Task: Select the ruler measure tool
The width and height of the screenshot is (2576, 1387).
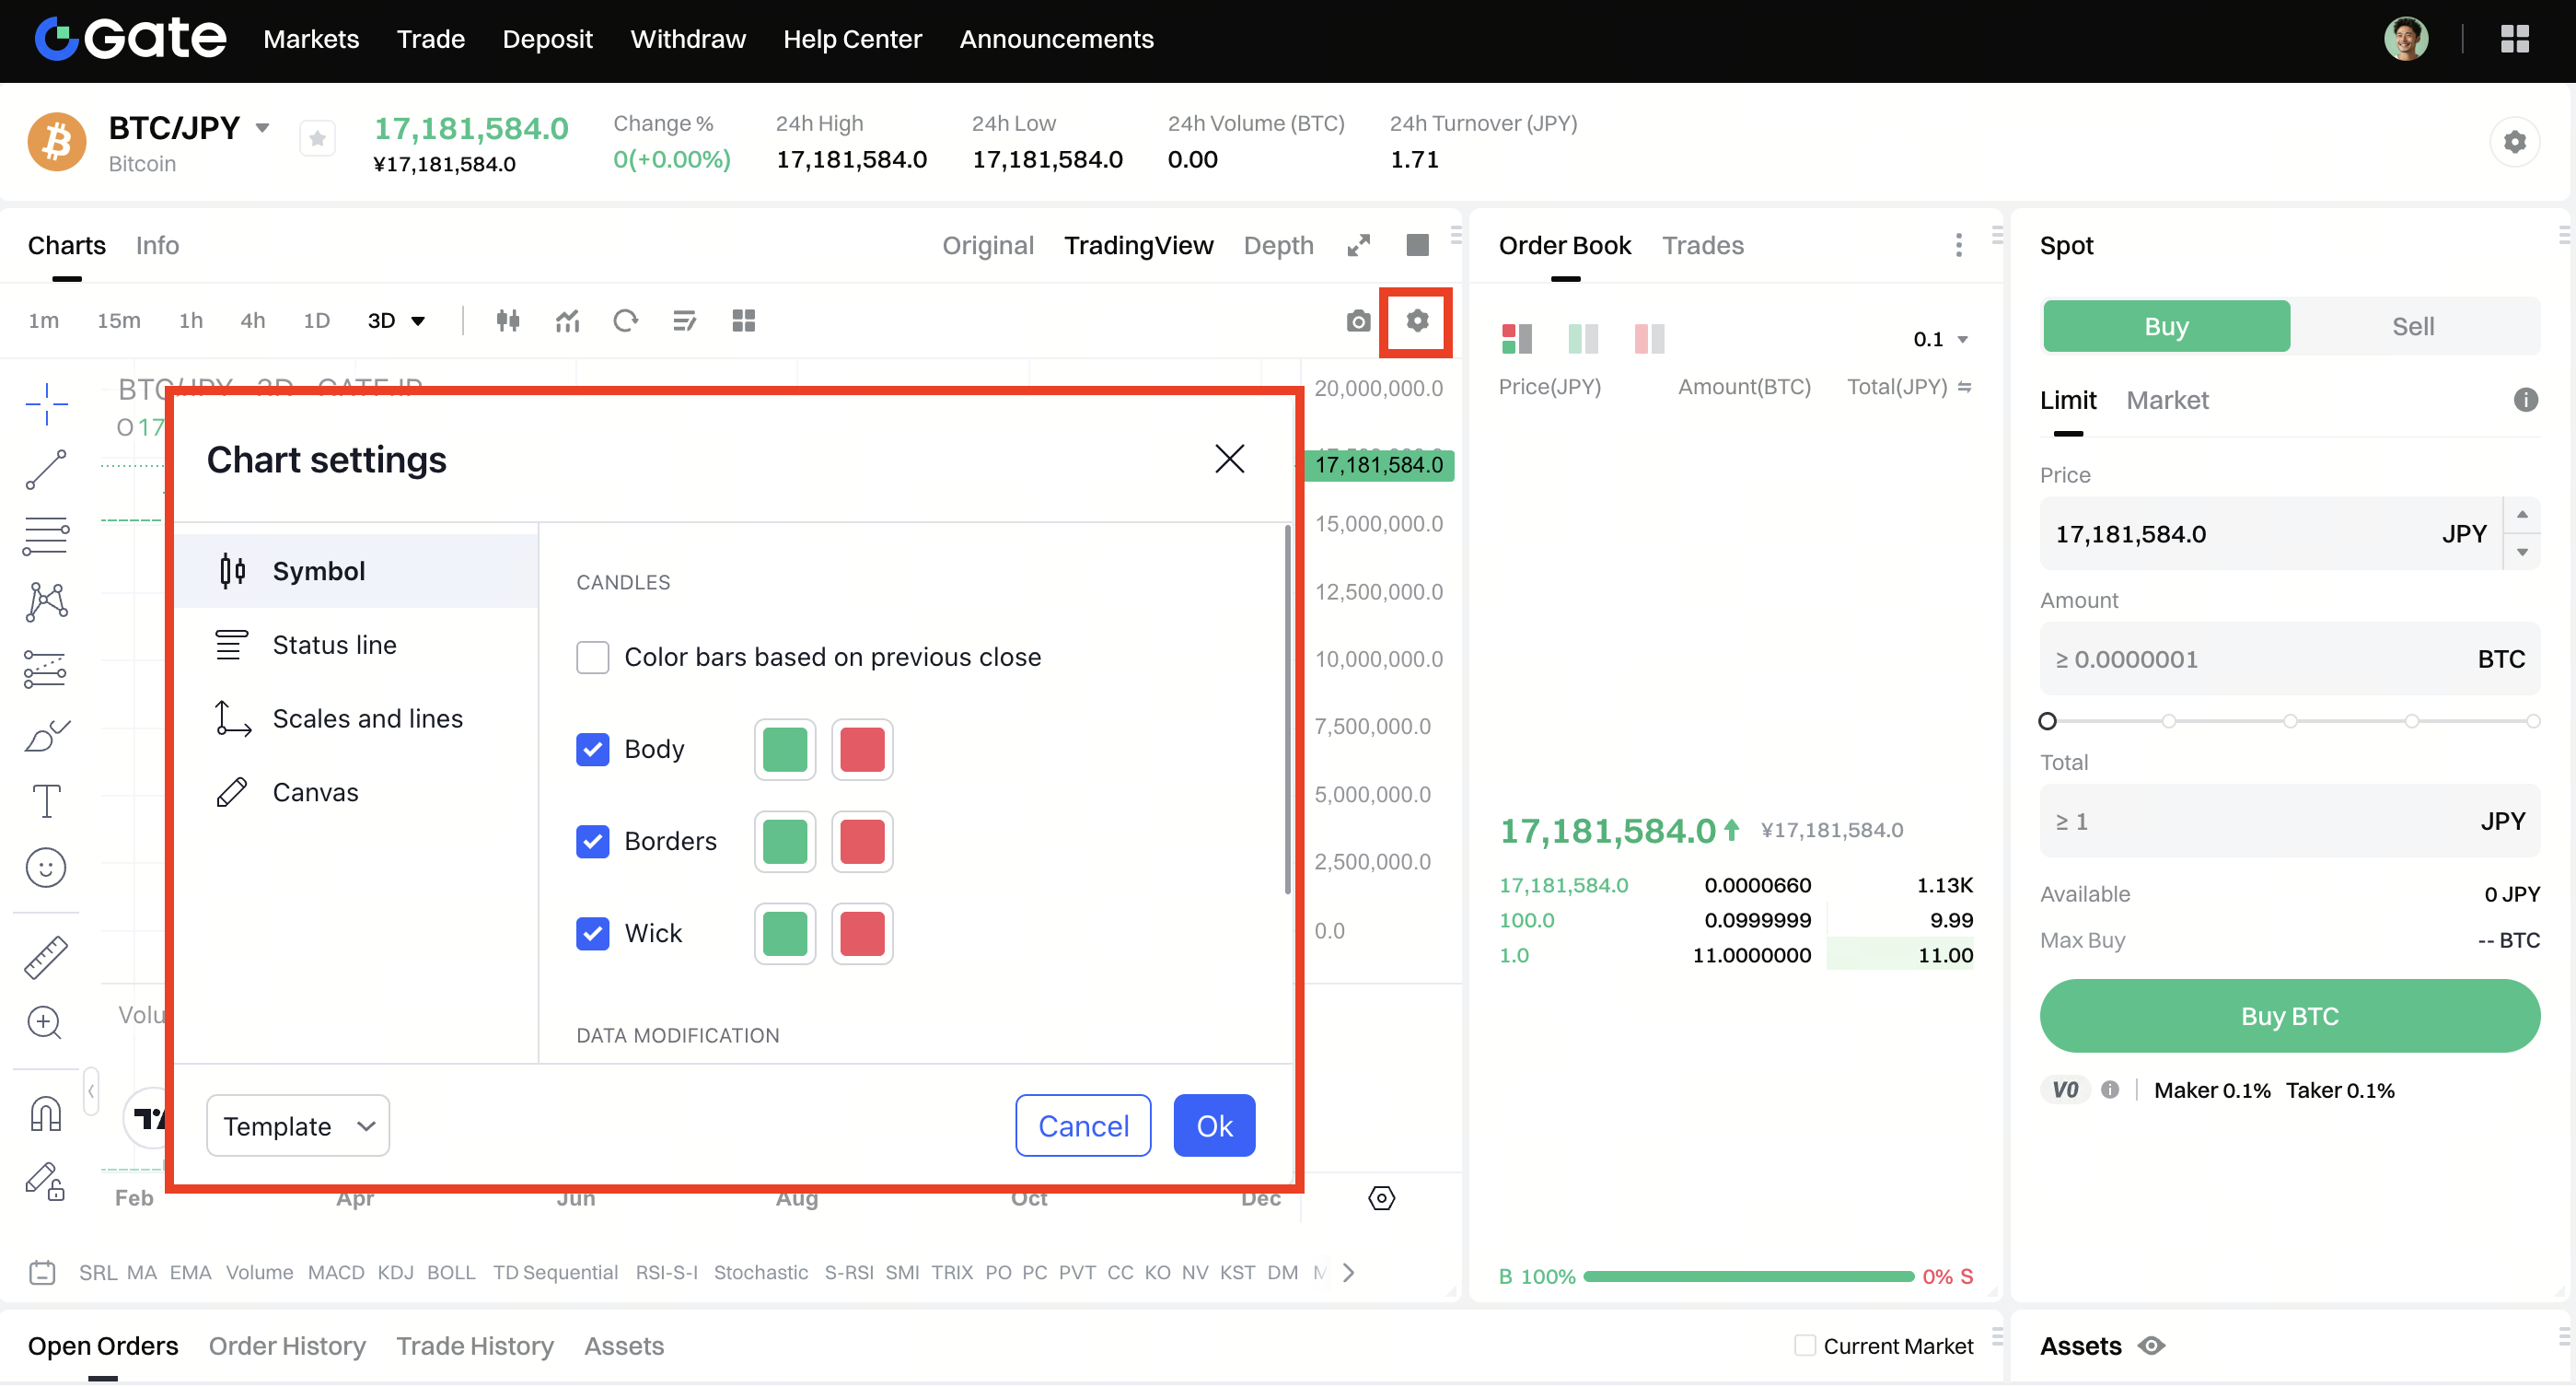Action: coord(46,958)
